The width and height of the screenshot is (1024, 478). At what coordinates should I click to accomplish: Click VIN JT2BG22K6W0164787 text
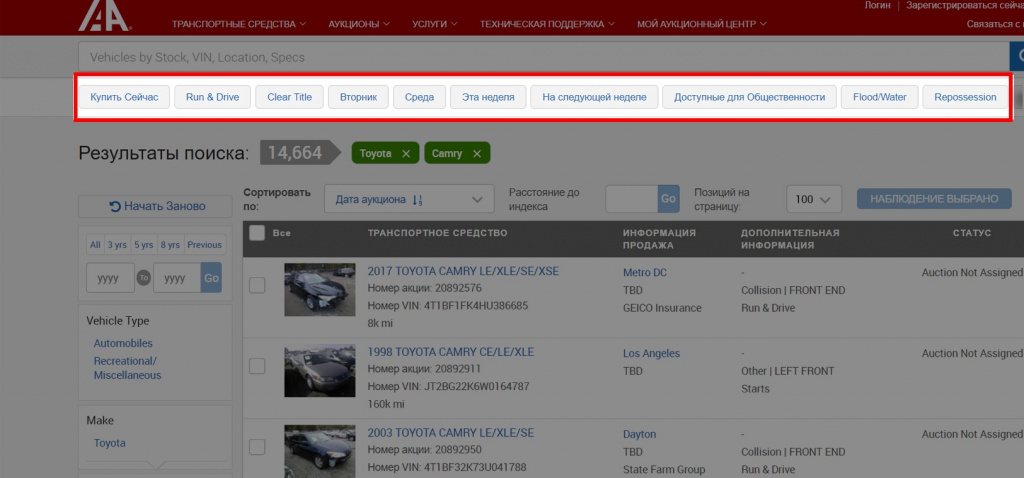pyautogui.click(x=449, y=387)
